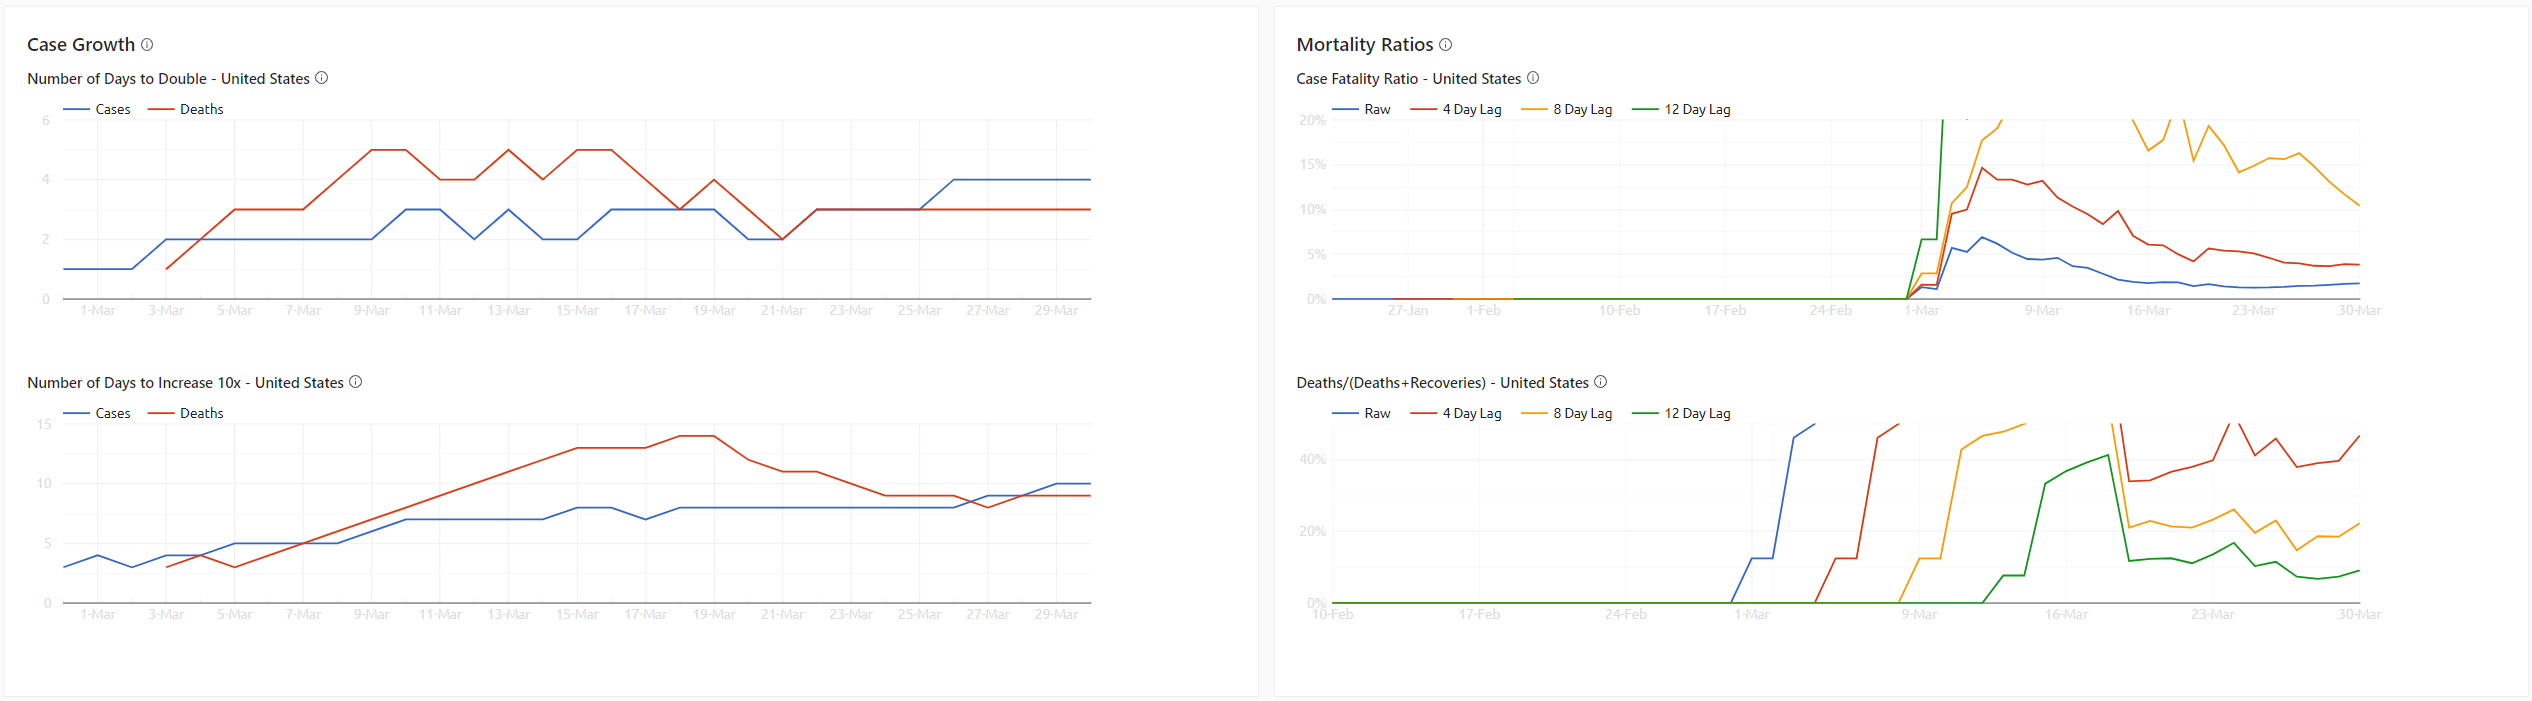The width and height of the screenshot is (2532, 701).
Task: Open info icon for Number of Days to Double
Action: (322, 78)
